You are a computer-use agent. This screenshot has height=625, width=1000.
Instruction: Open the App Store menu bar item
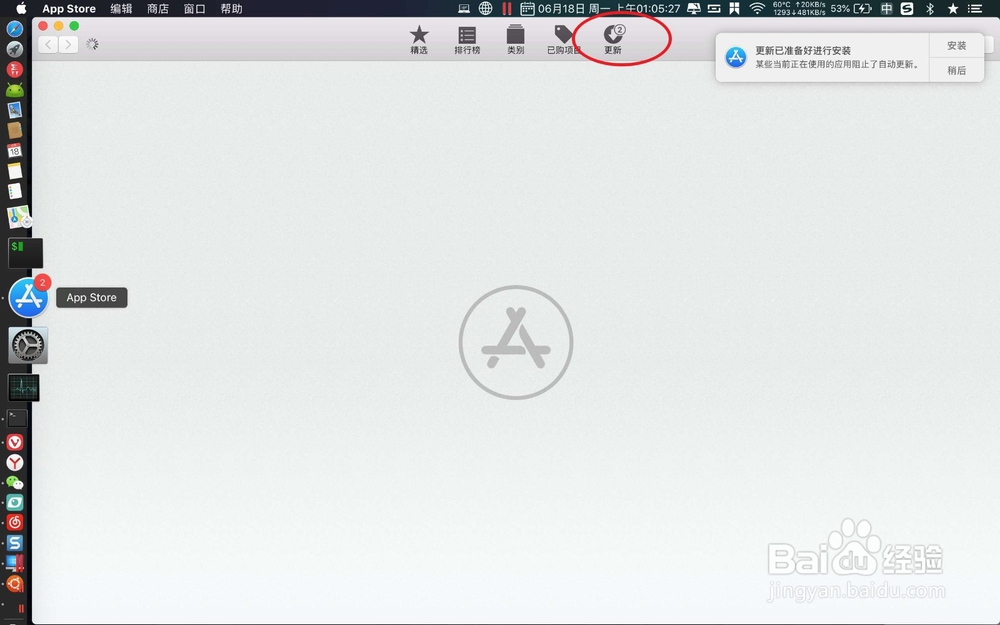(69, 8)
